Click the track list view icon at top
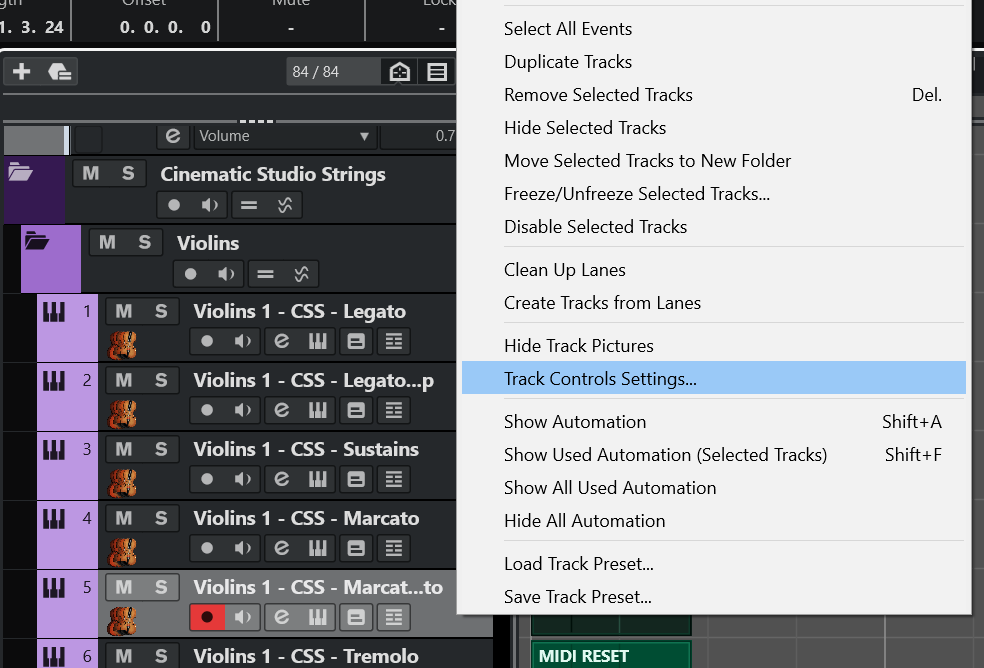The width and height of the screenshot is (984, 668). click(437, 72)
